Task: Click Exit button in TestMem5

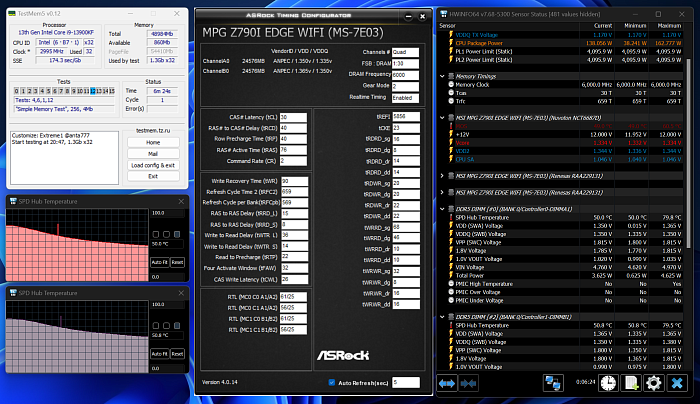Action: 153,176
